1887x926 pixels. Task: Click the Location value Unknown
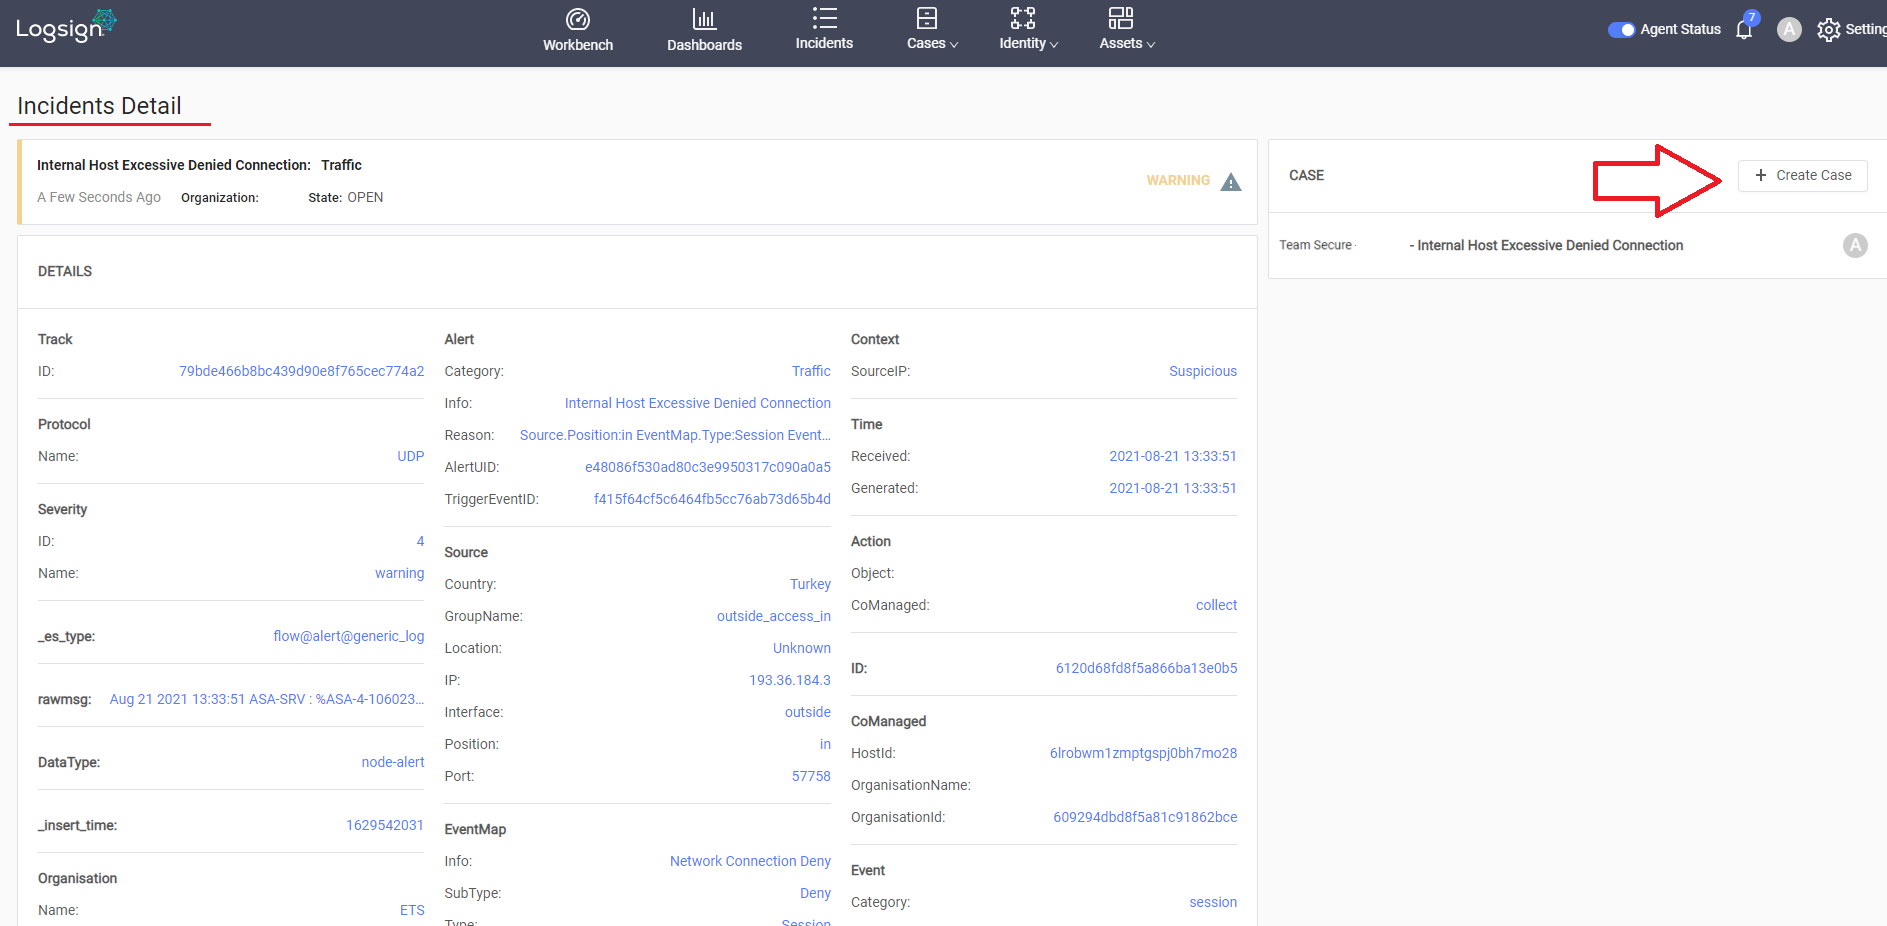(801, 648)
